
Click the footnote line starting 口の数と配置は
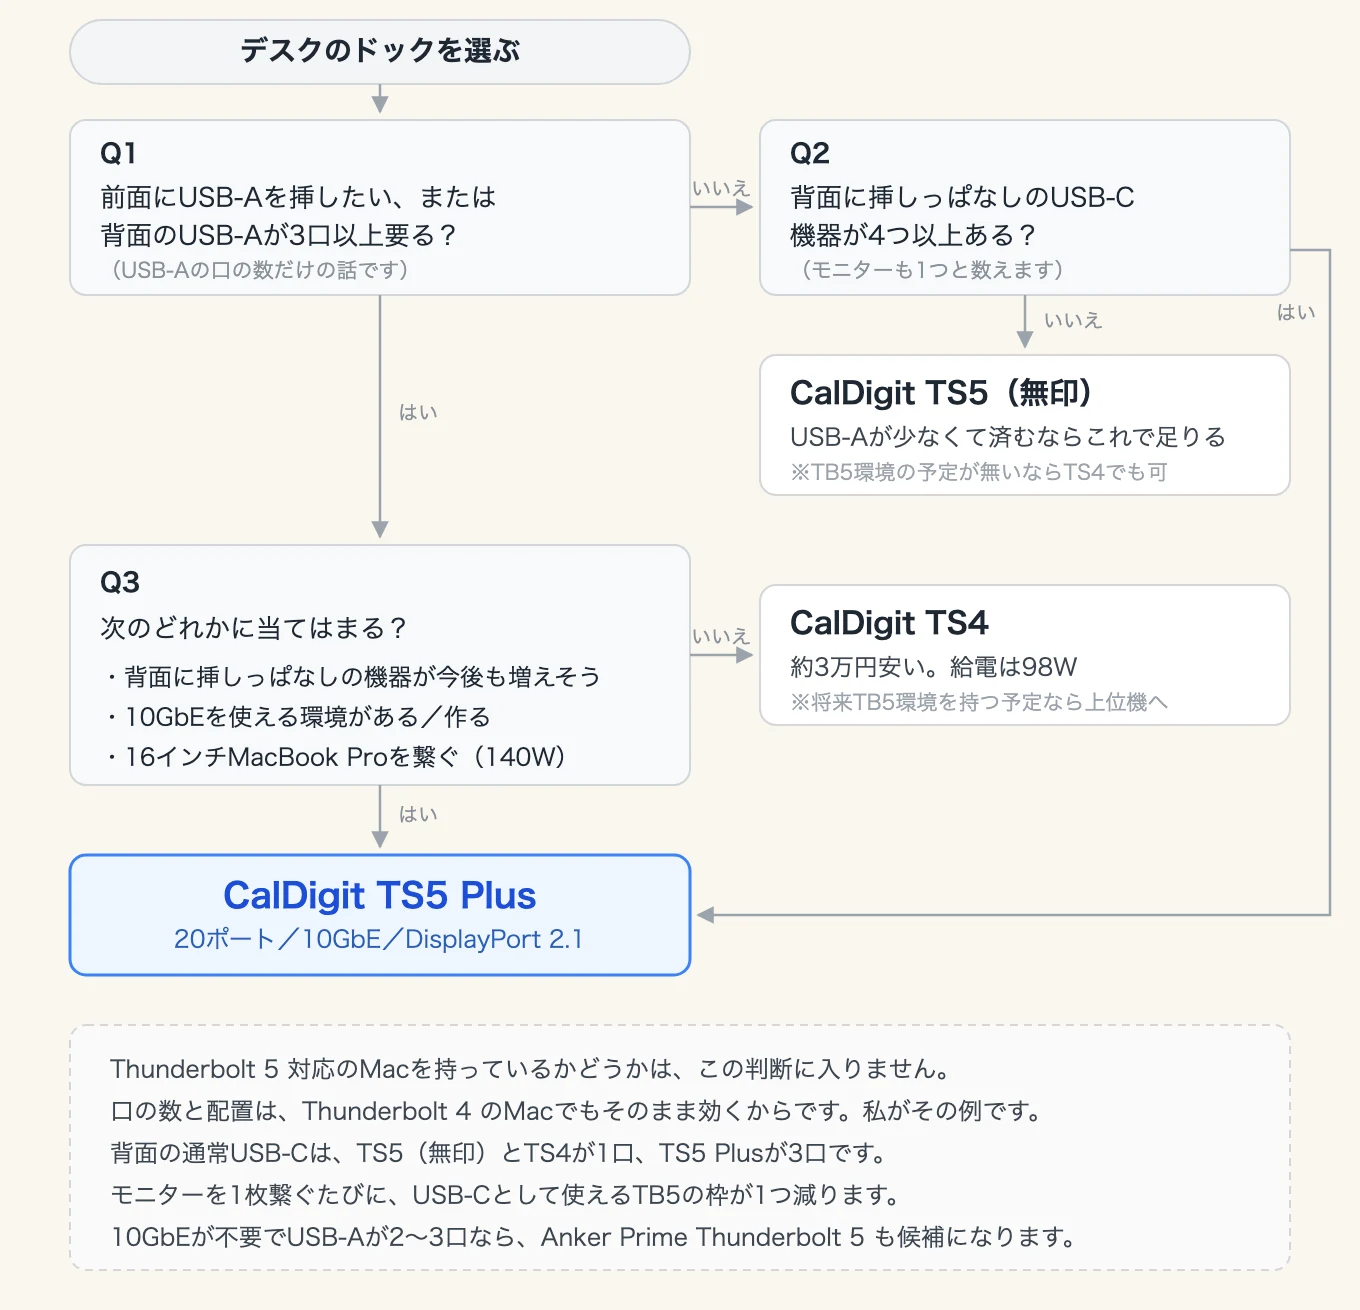pos(578,1111)
